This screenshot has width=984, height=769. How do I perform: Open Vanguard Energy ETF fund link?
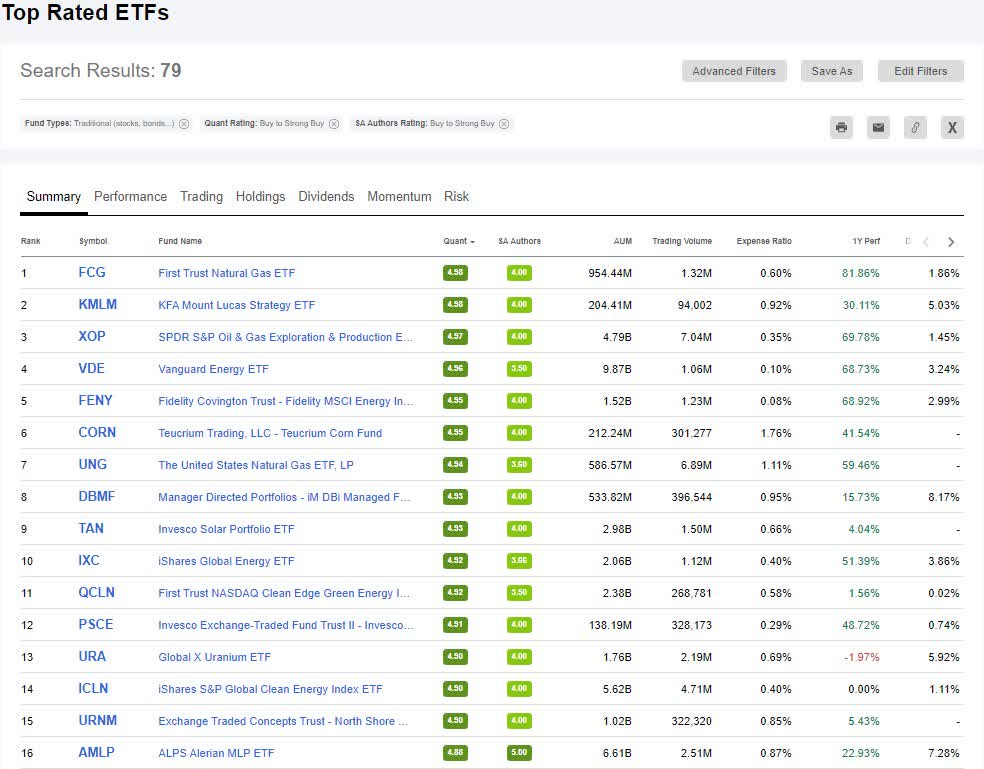point(213,369)
